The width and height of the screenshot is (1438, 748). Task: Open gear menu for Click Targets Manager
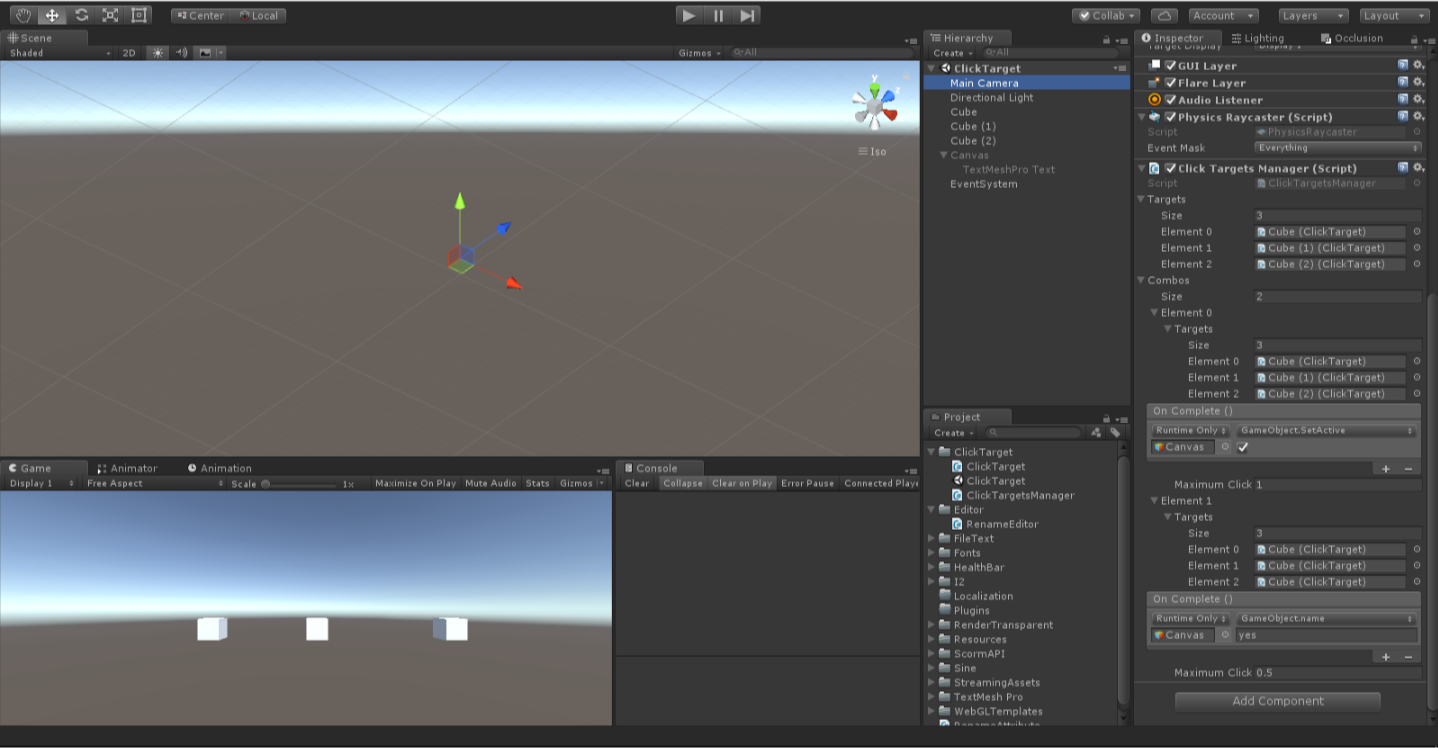[x=1418, y=168]
